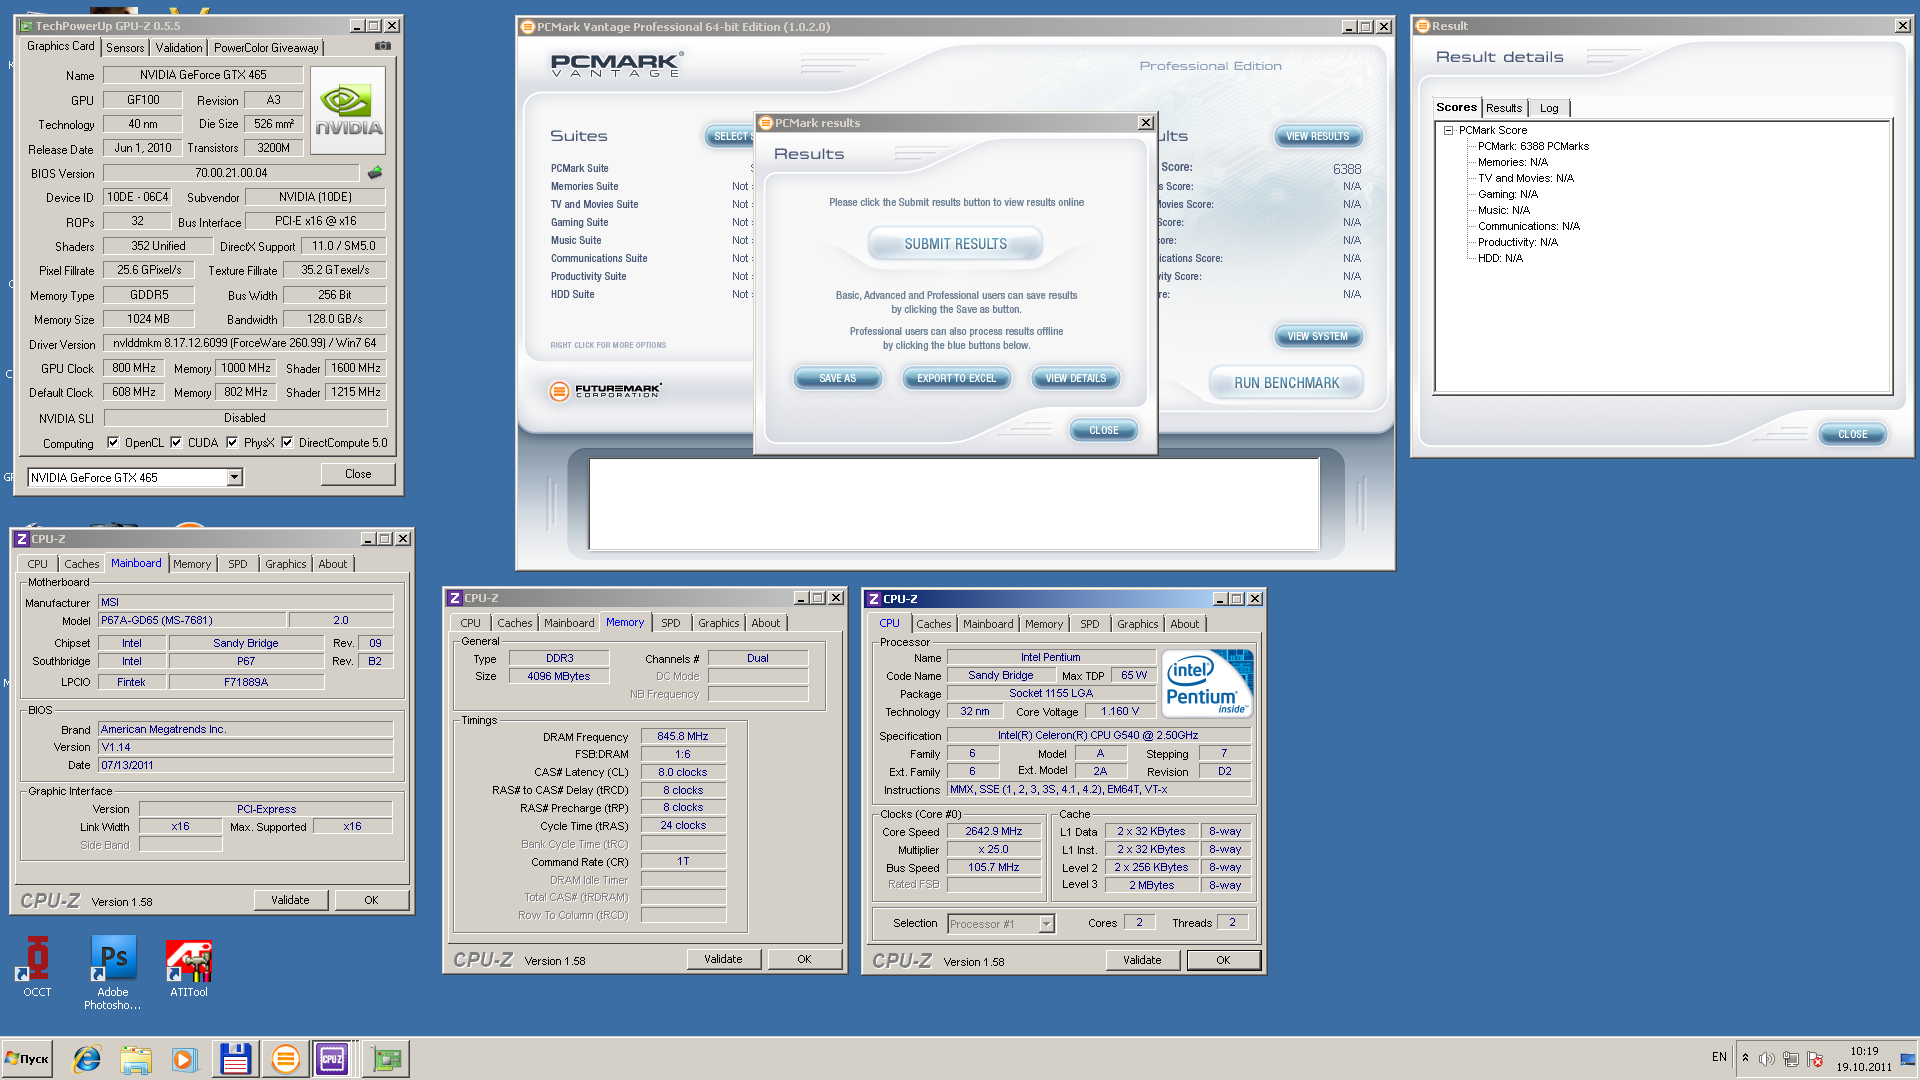Open the OCCT desktop shortcut

pyautogui.click(x=37, y=966)
